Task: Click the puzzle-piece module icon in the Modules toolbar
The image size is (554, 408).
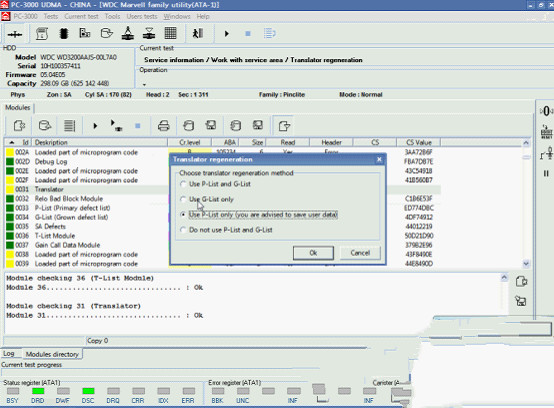Action: (19, 125)
